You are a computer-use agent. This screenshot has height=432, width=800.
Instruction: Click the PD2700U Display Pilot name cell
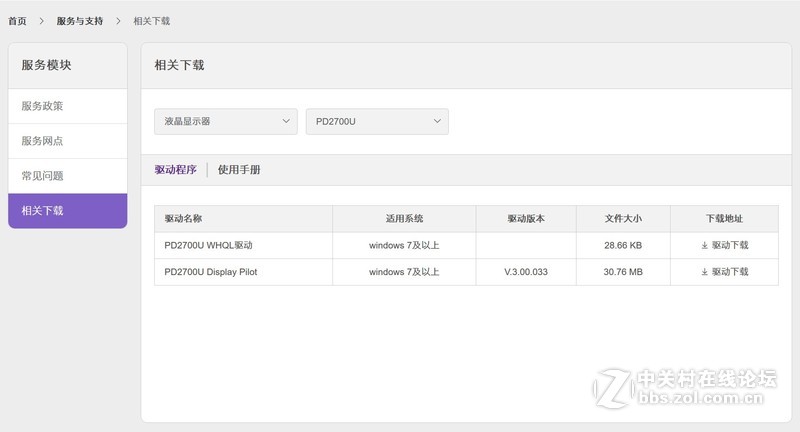coord(243,272)
